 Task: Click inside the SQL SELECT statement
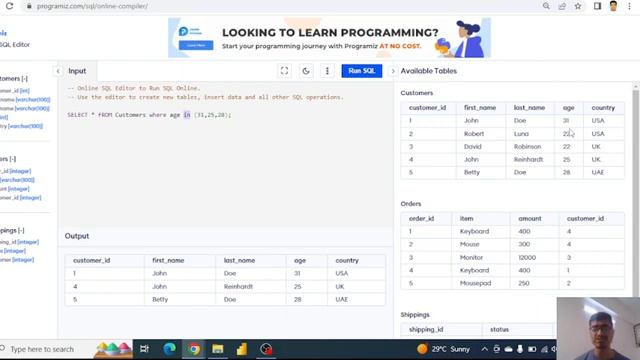coord(149,115)
